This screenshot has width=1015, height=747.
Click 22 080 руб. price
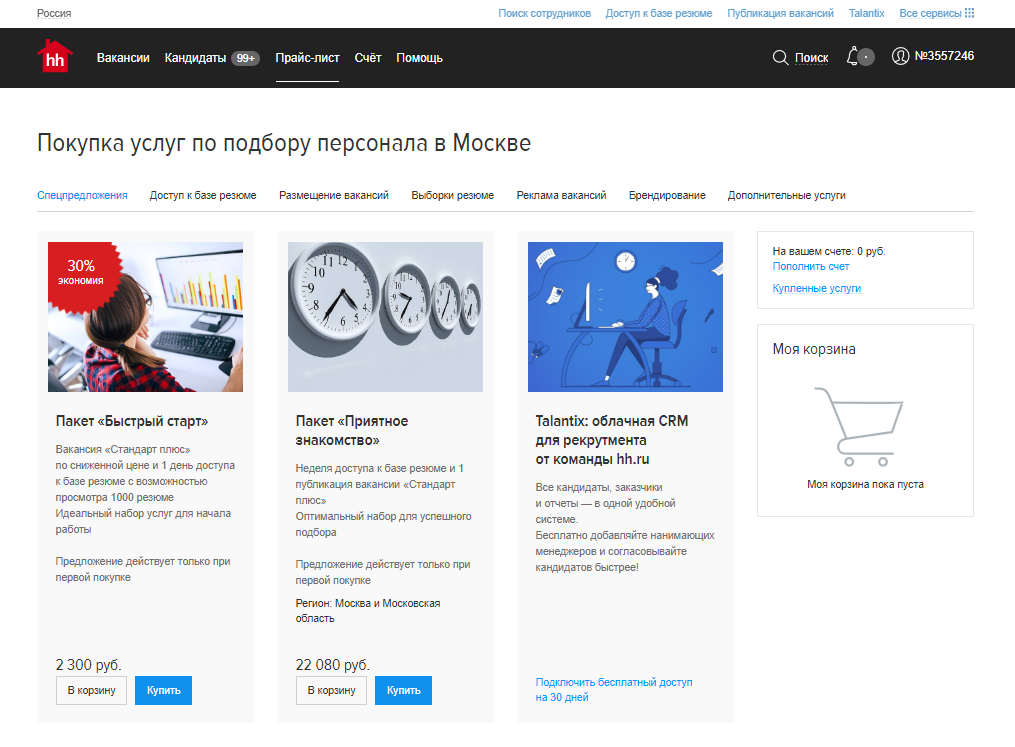pyautogui.click(x=333, y=665)
